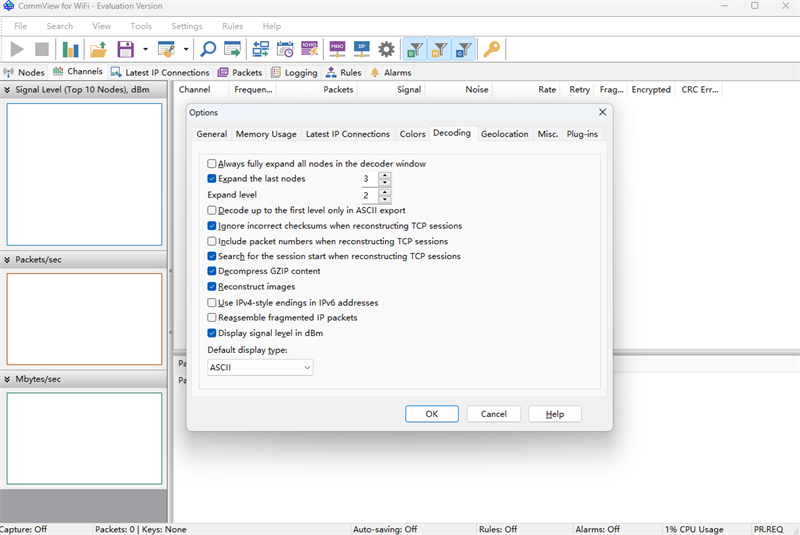Click the Encrypted column header
Viewport: 800px width, 535px height.
click(x=651, y=90)
